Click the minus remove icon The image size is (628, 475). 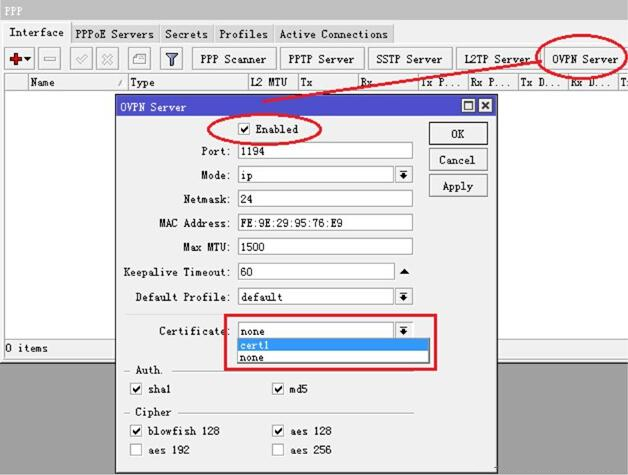(x=51, y=60)
